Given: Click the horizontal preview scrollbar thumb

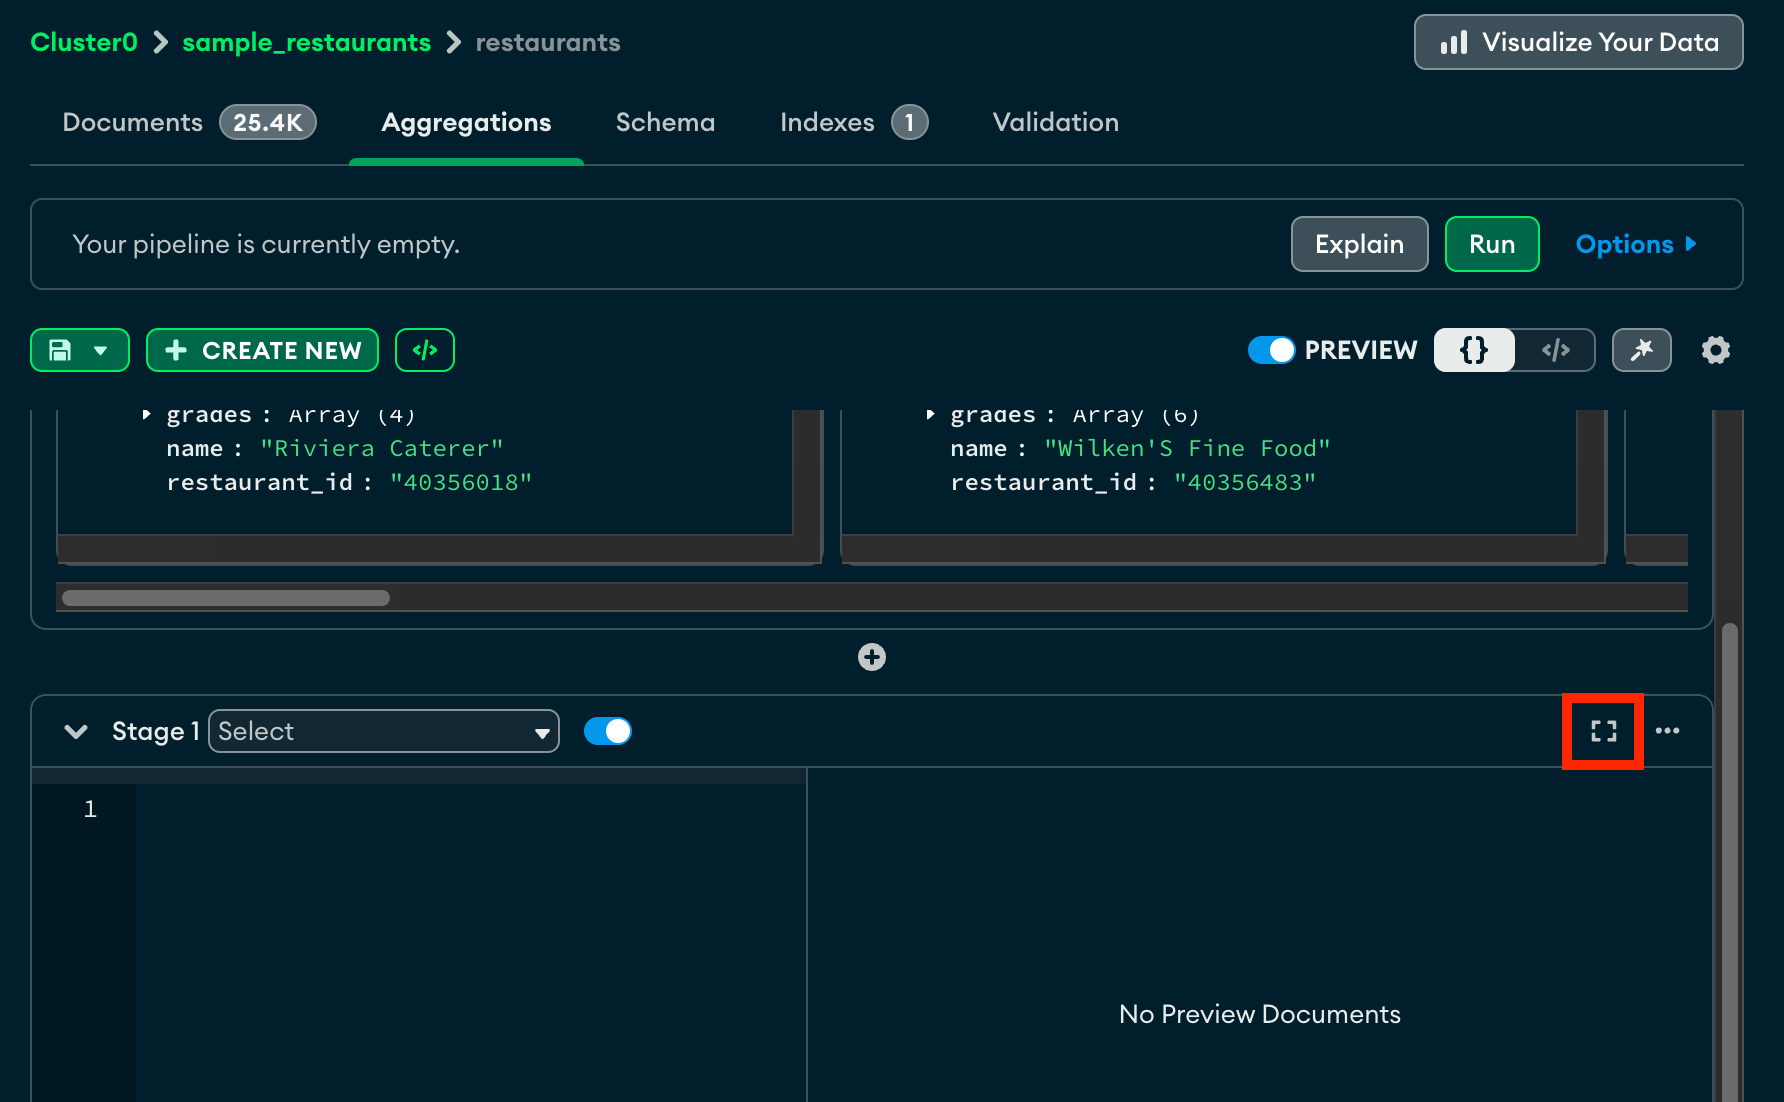Looking at the screenshot, I should pyautogui.click(x=226, y=598).
